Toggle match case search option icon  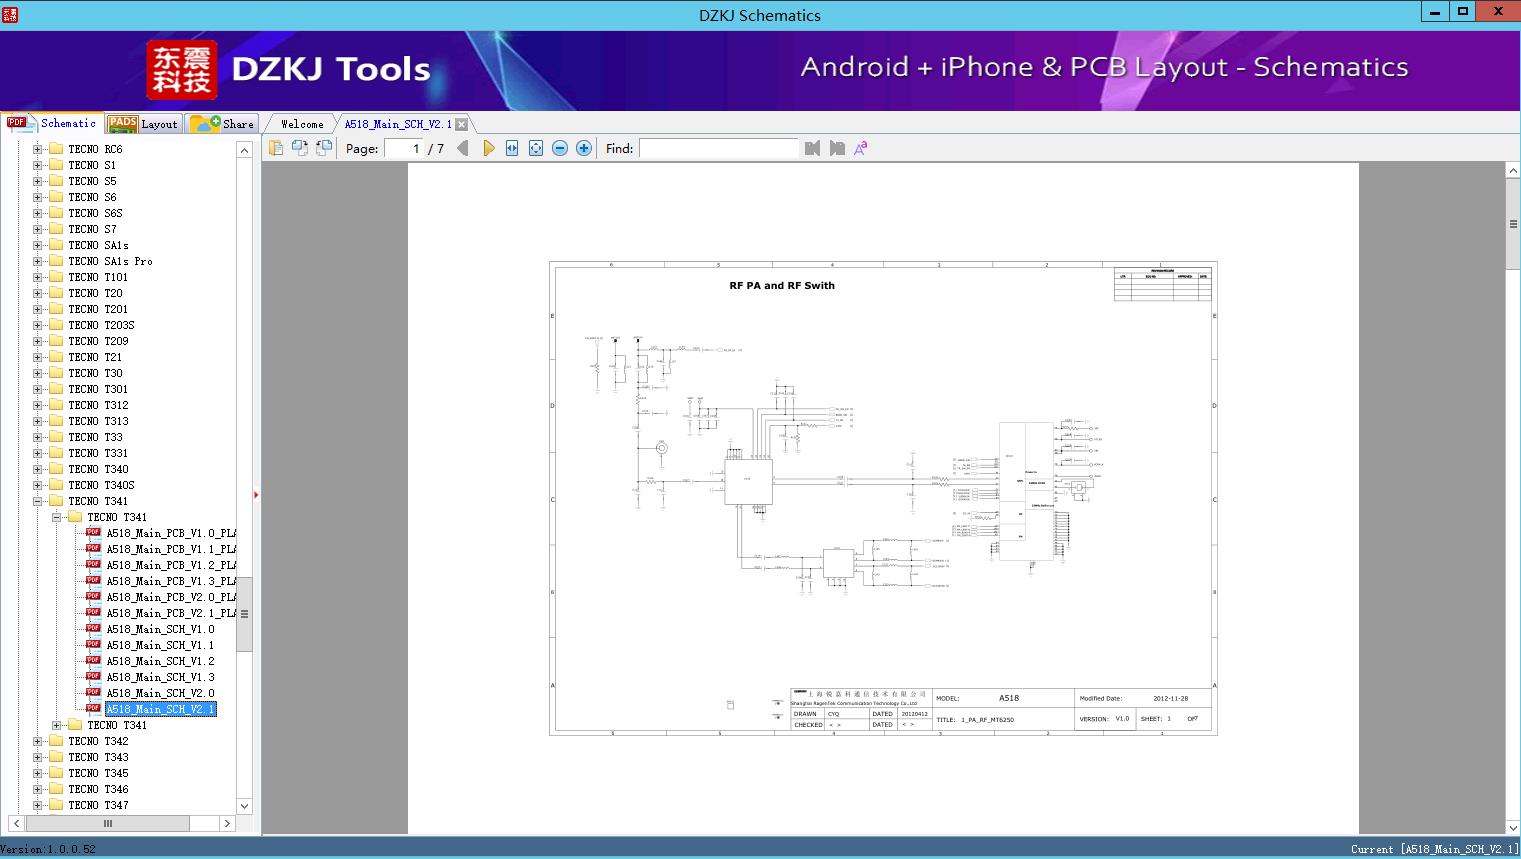pos(860,148)
